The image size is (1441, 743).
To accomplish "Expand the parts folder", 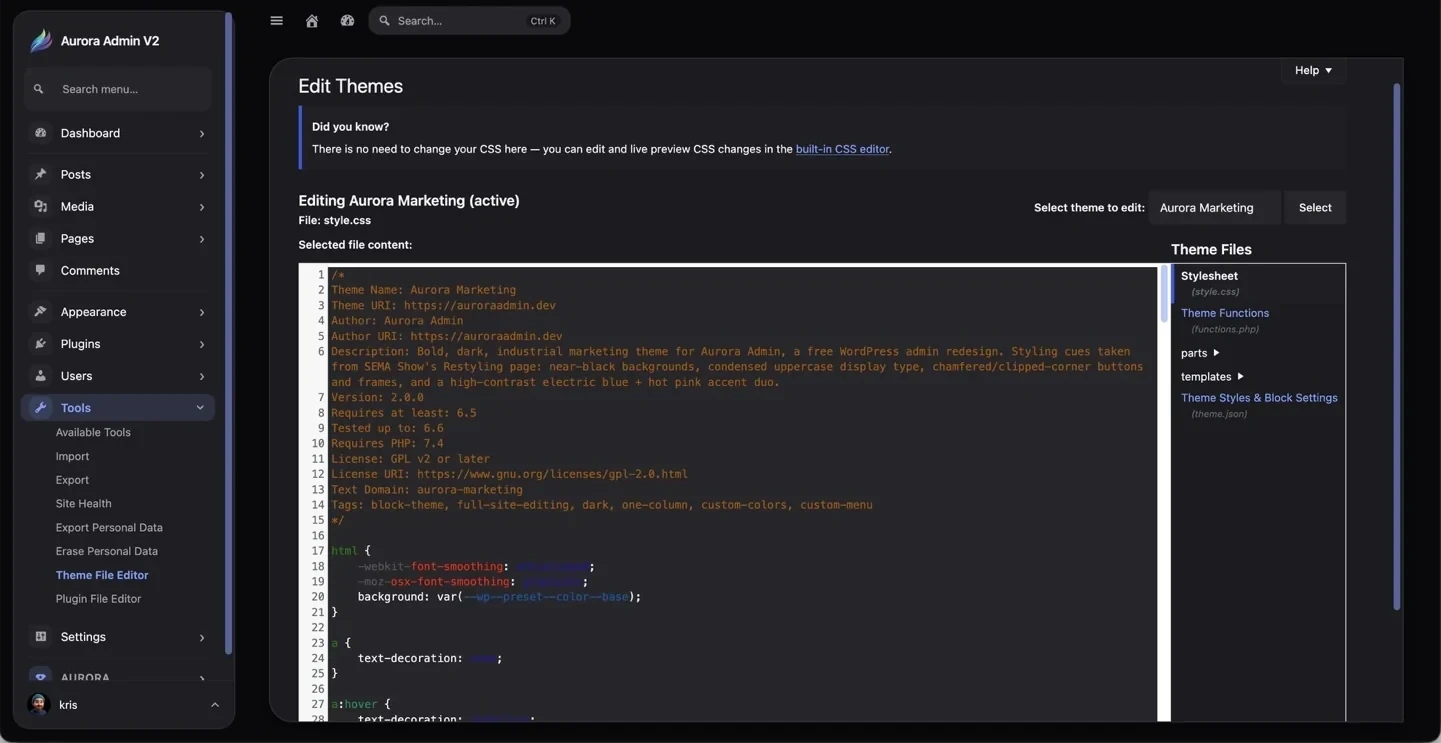I will tap(1200, 353).
